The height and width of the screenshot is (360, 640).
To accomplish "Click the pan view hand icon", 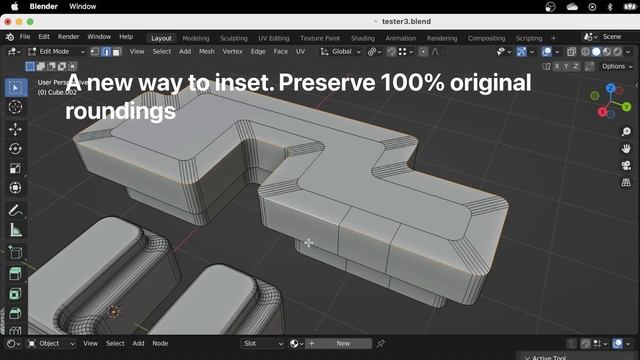I will pyautogui.click(x=626, y=149).
